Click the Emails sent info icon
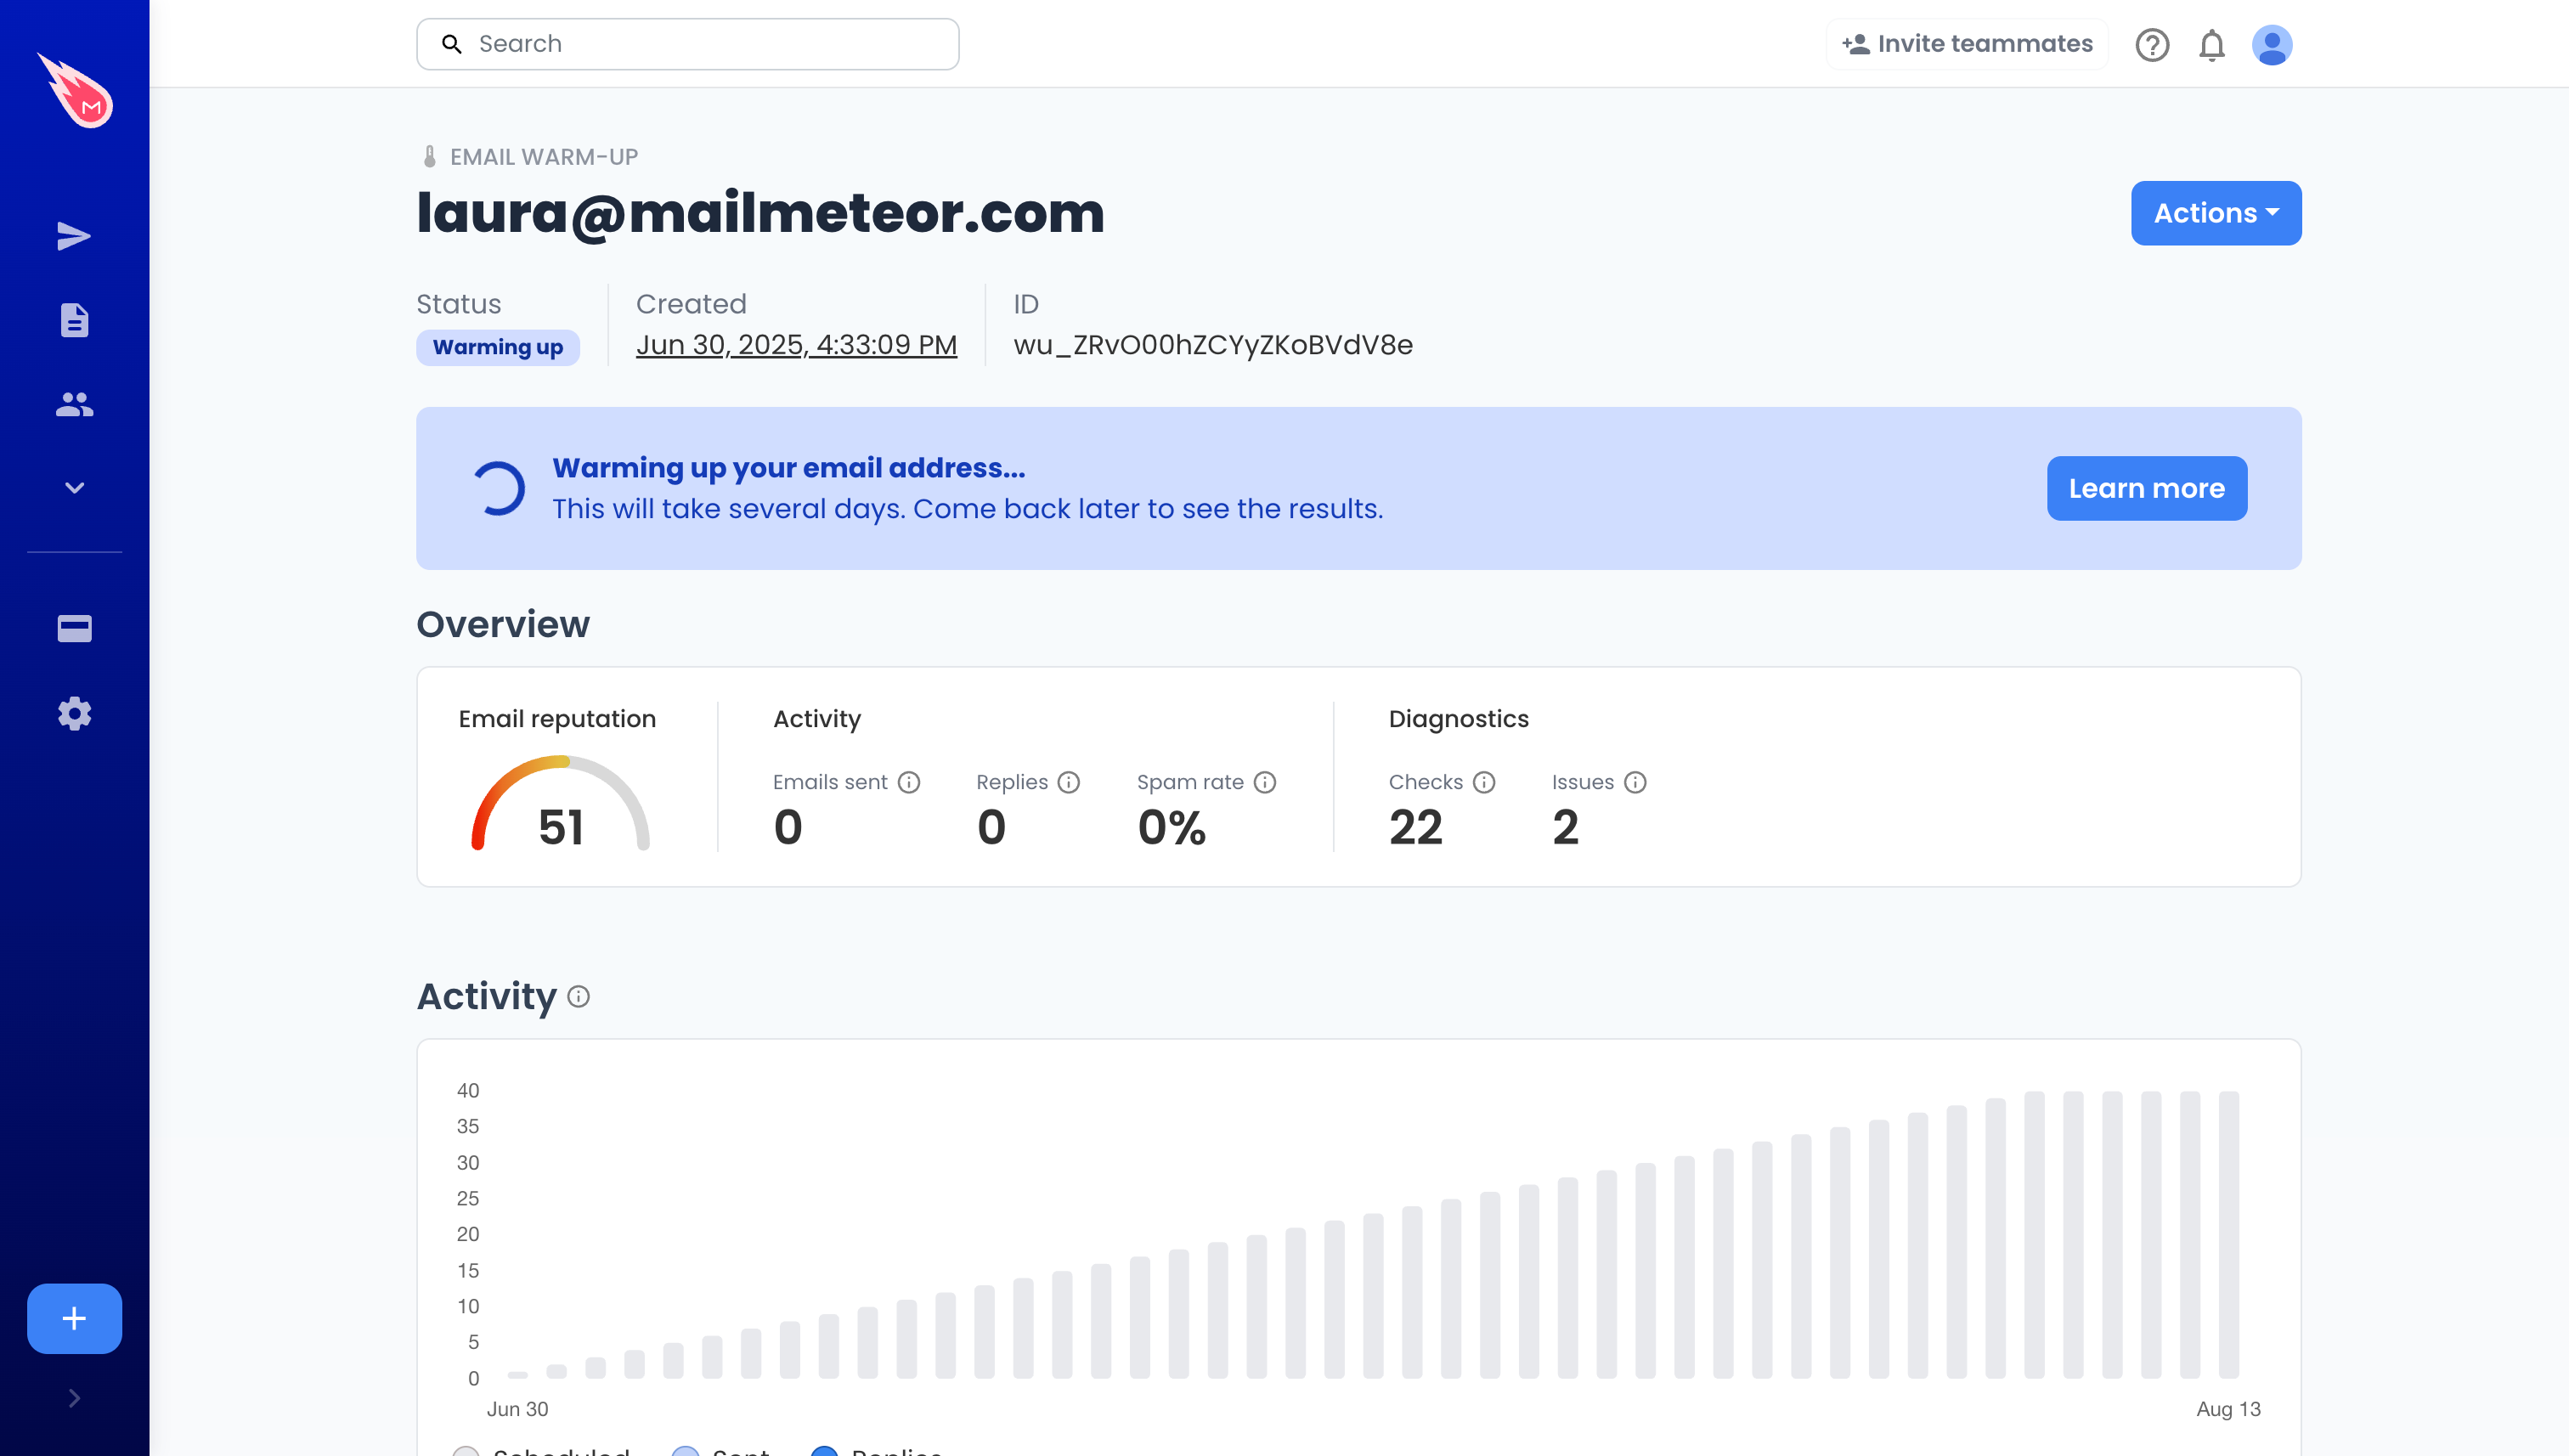The height and width of the screenshot is (1456, 2569). (x=908, y=782)
